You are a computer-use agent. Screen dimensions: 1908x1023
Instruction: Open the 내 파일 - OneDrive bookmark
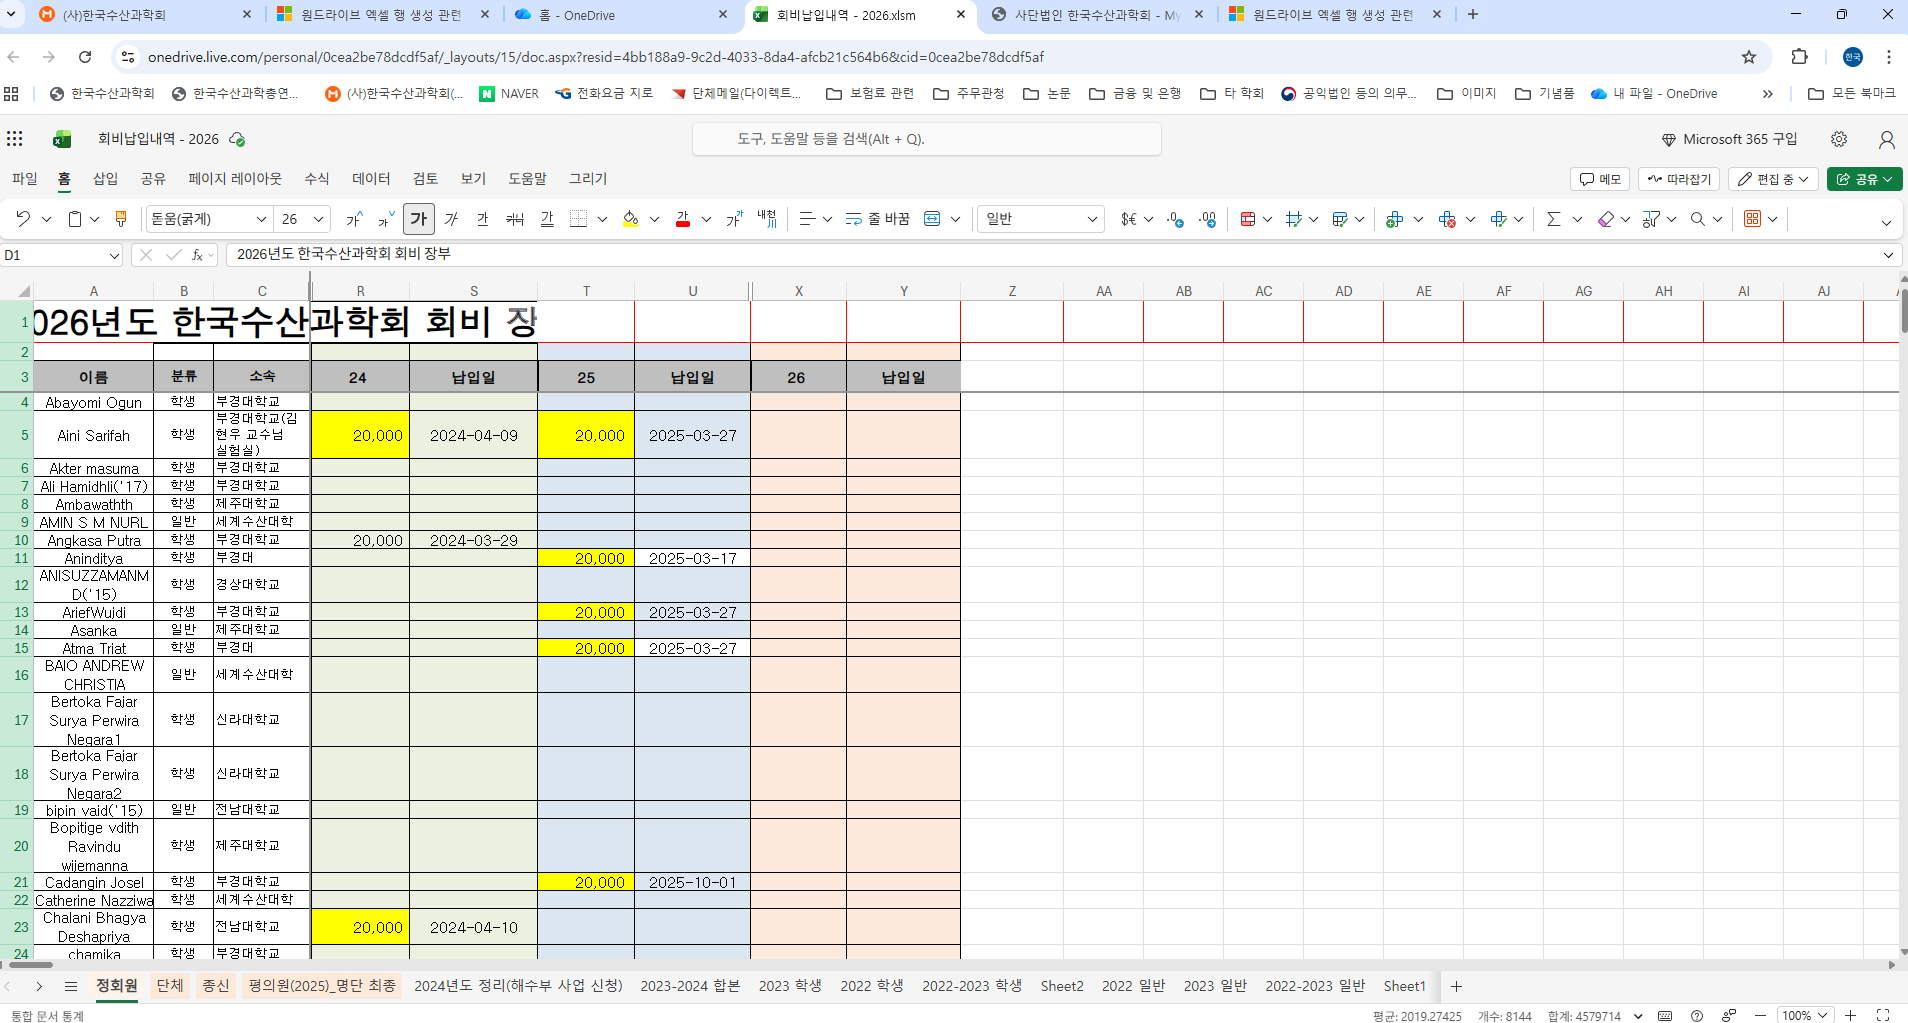pos(1654,94)
